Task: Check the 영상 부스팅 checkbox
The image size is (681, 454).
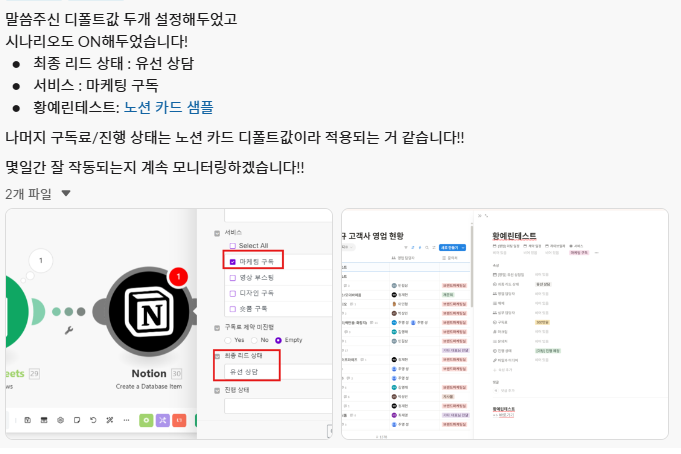Action: (x=232, y=278)
